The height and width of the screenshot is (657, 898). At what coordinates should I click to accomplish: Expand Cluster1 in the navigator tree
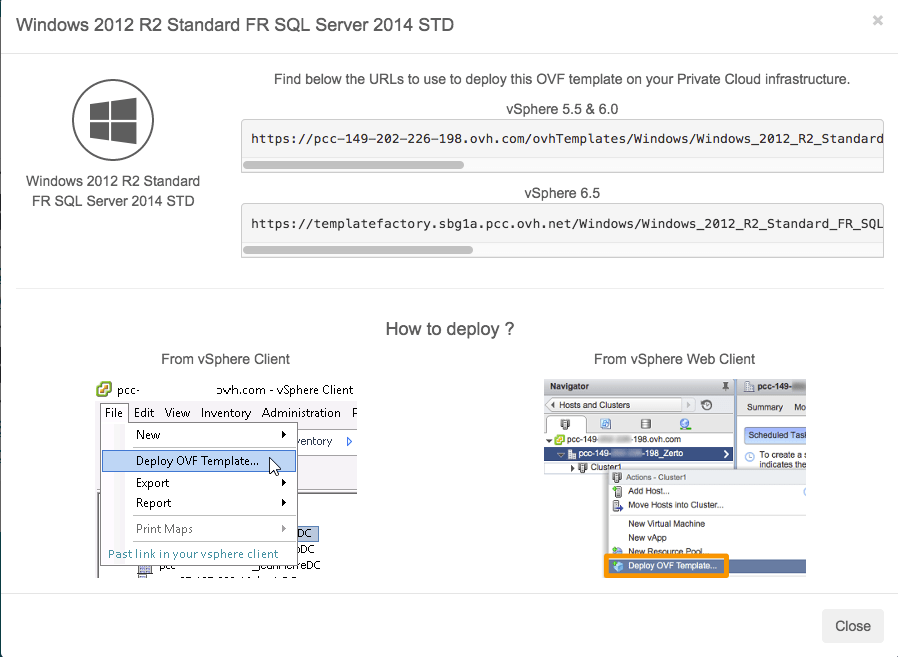pyautogui.click(x=573, y=466)
